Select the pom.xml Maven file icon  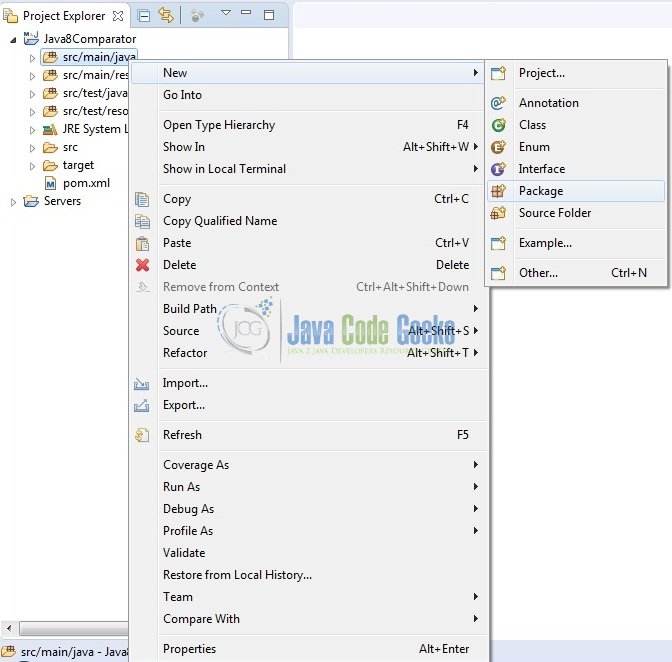pos(51,184)
